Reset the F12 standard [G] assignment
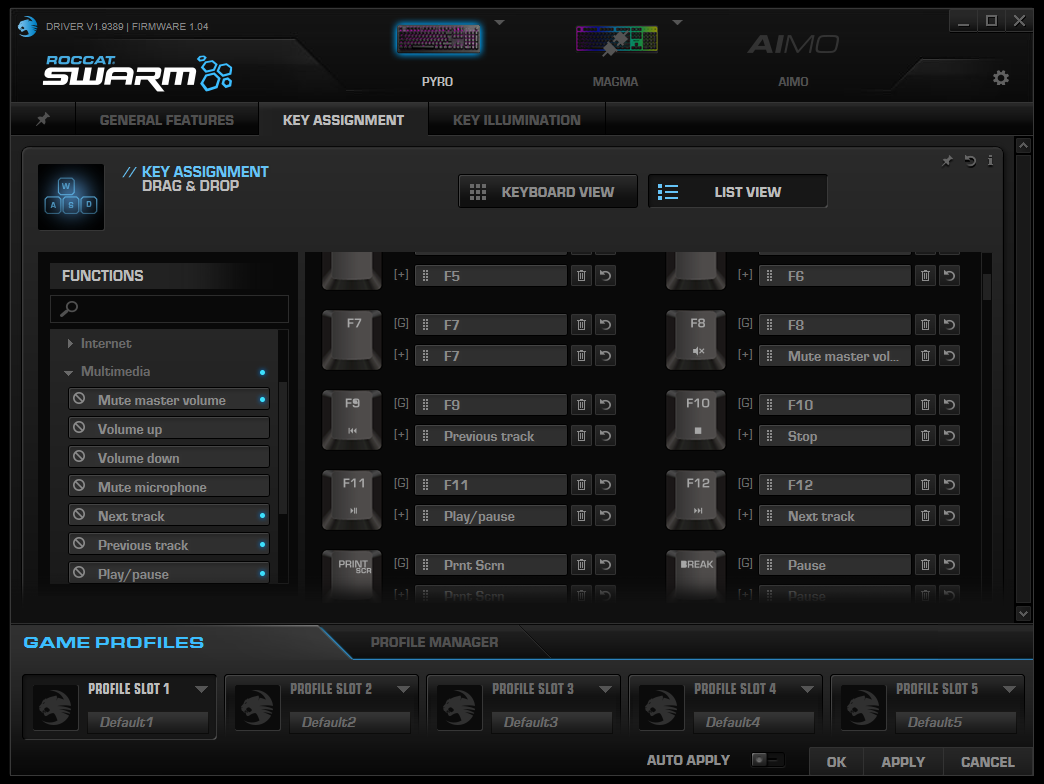 pos(949,485)
